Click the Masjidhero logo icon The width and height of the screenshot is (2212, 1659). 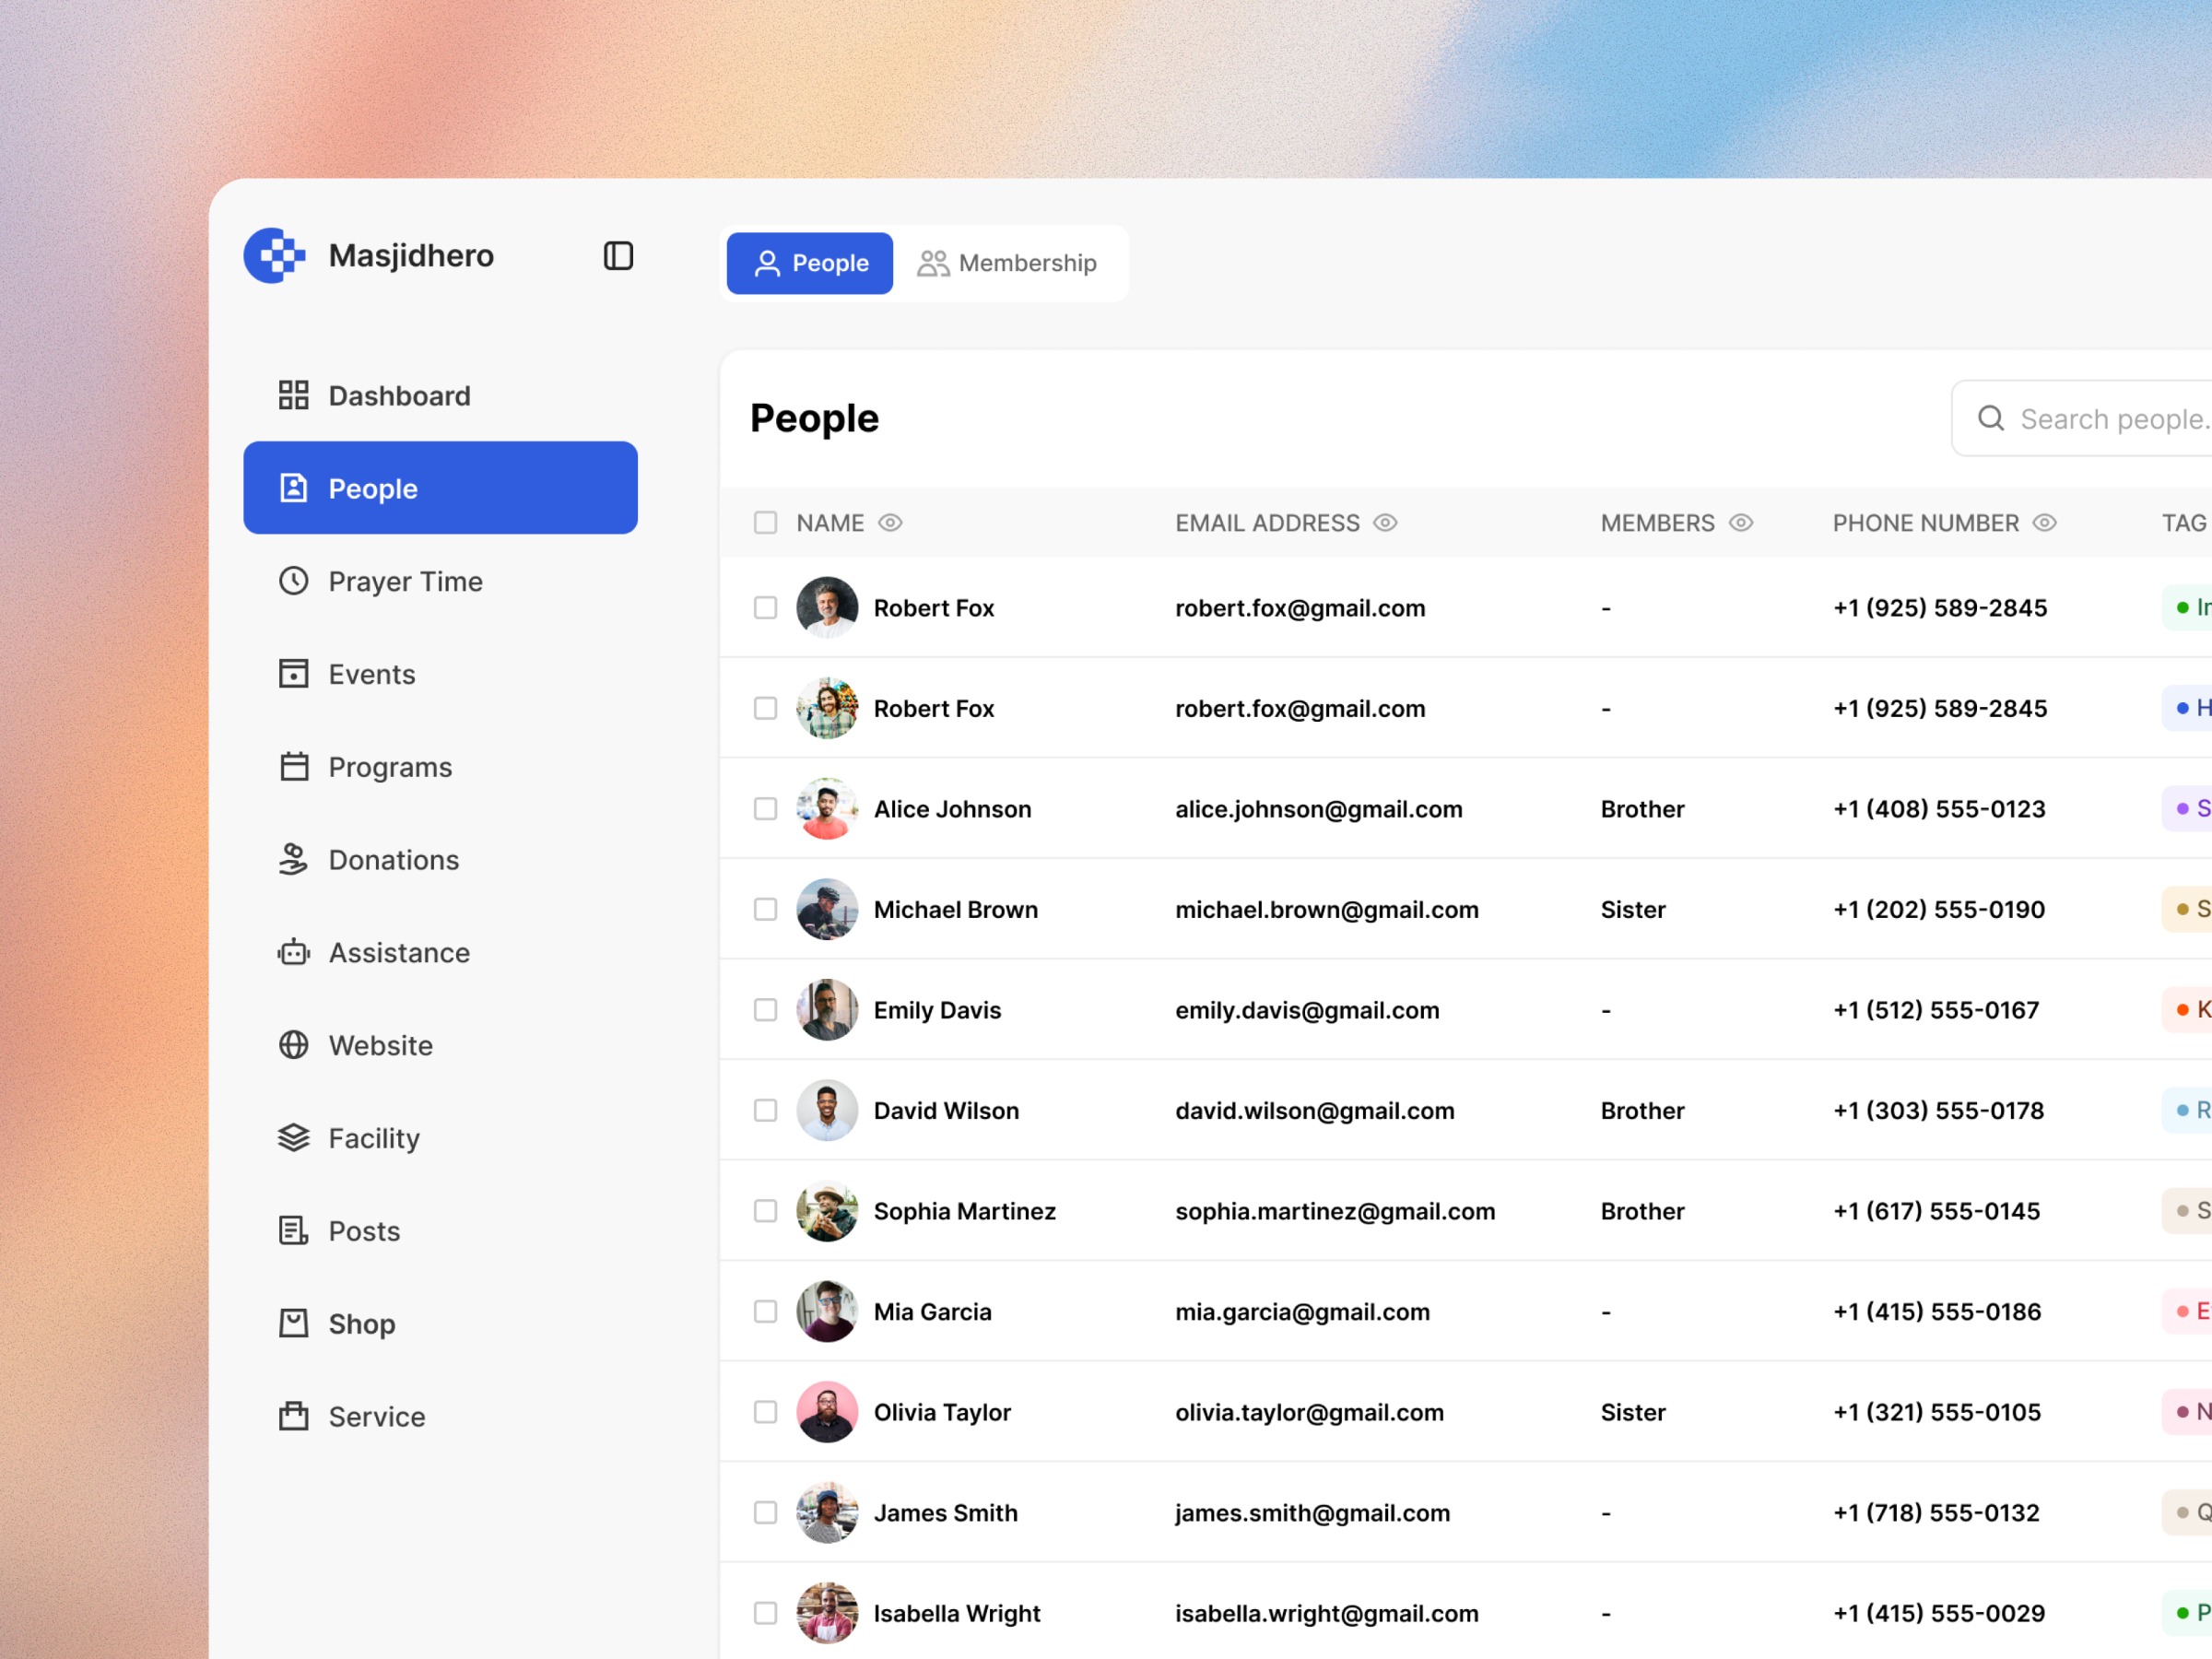pos(273,255)
